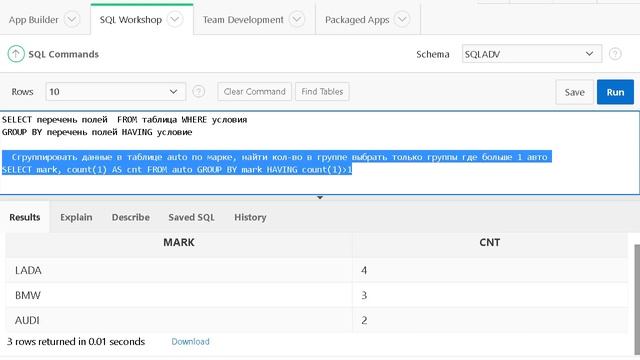Screen dimensions: 640x360
Task: Switch to the Results tab
Action: click(25, 217)
